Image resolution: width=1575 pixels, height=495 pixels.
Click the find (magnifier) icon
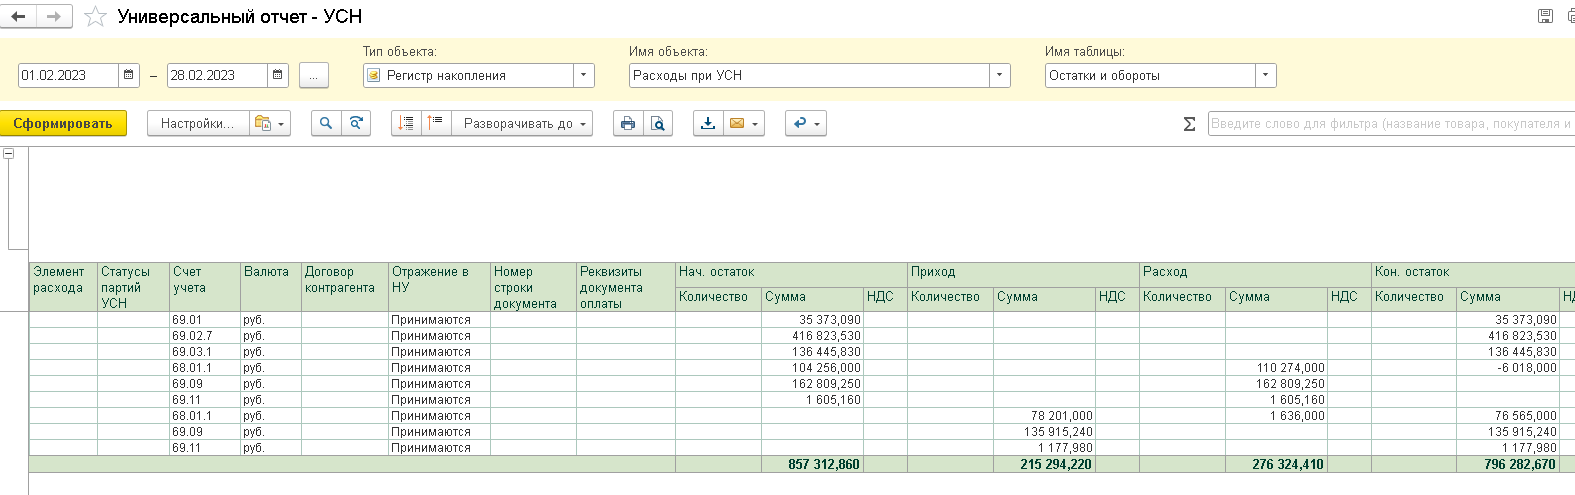326,123
